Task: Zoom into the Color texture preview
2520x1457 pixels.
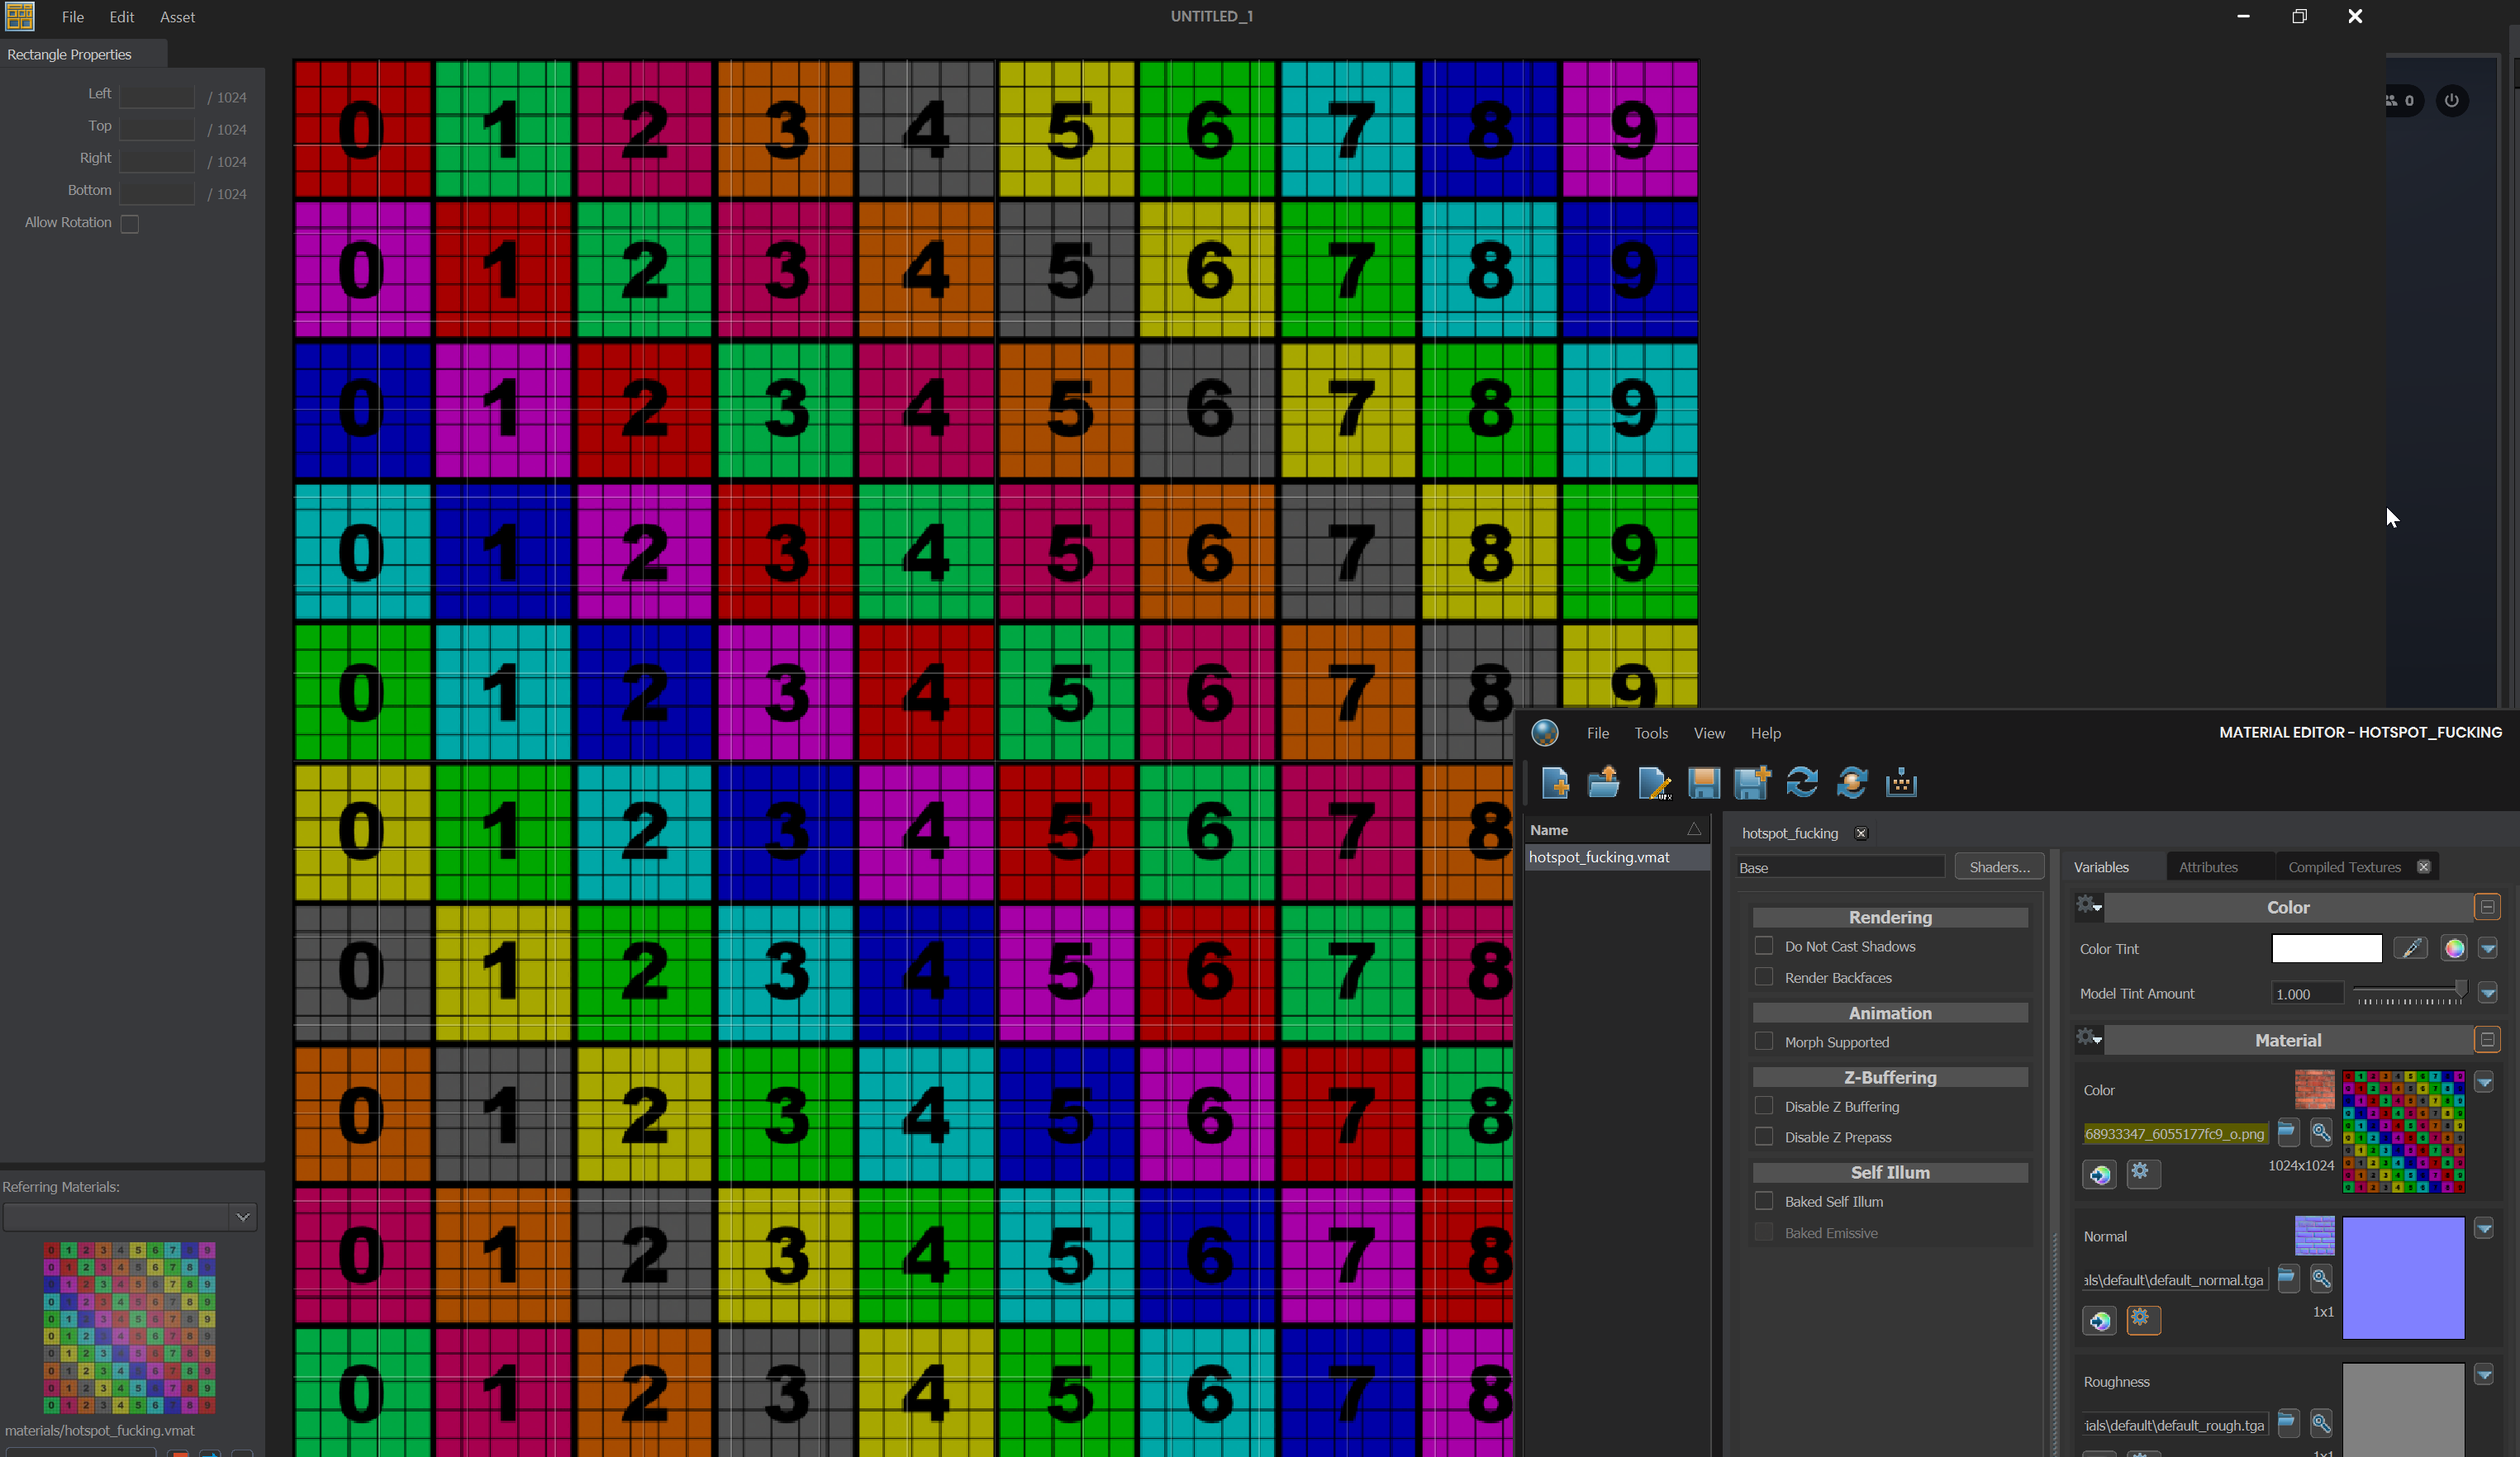Action: [x=2321, y=1132]
